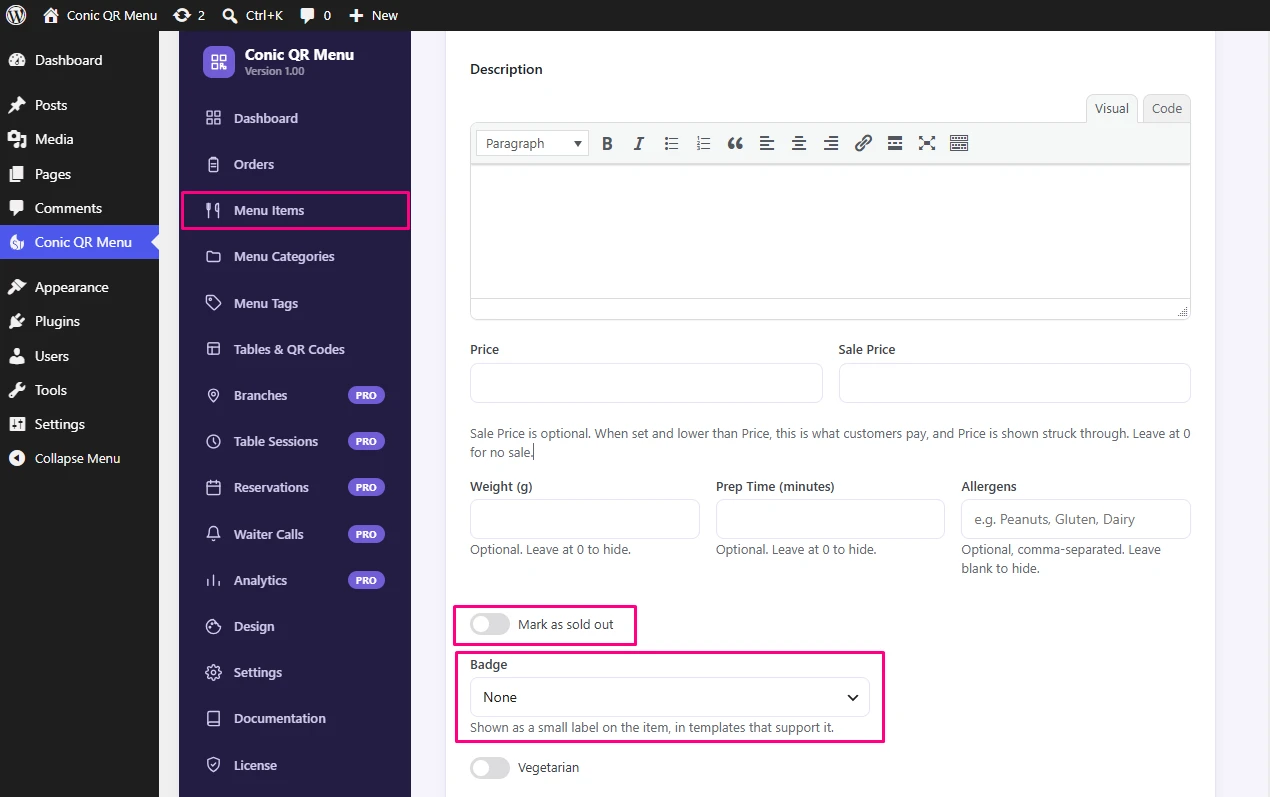Open the Conic QR Menu site home link
This screenshot has height=797, width=1270.
point(100,15)
